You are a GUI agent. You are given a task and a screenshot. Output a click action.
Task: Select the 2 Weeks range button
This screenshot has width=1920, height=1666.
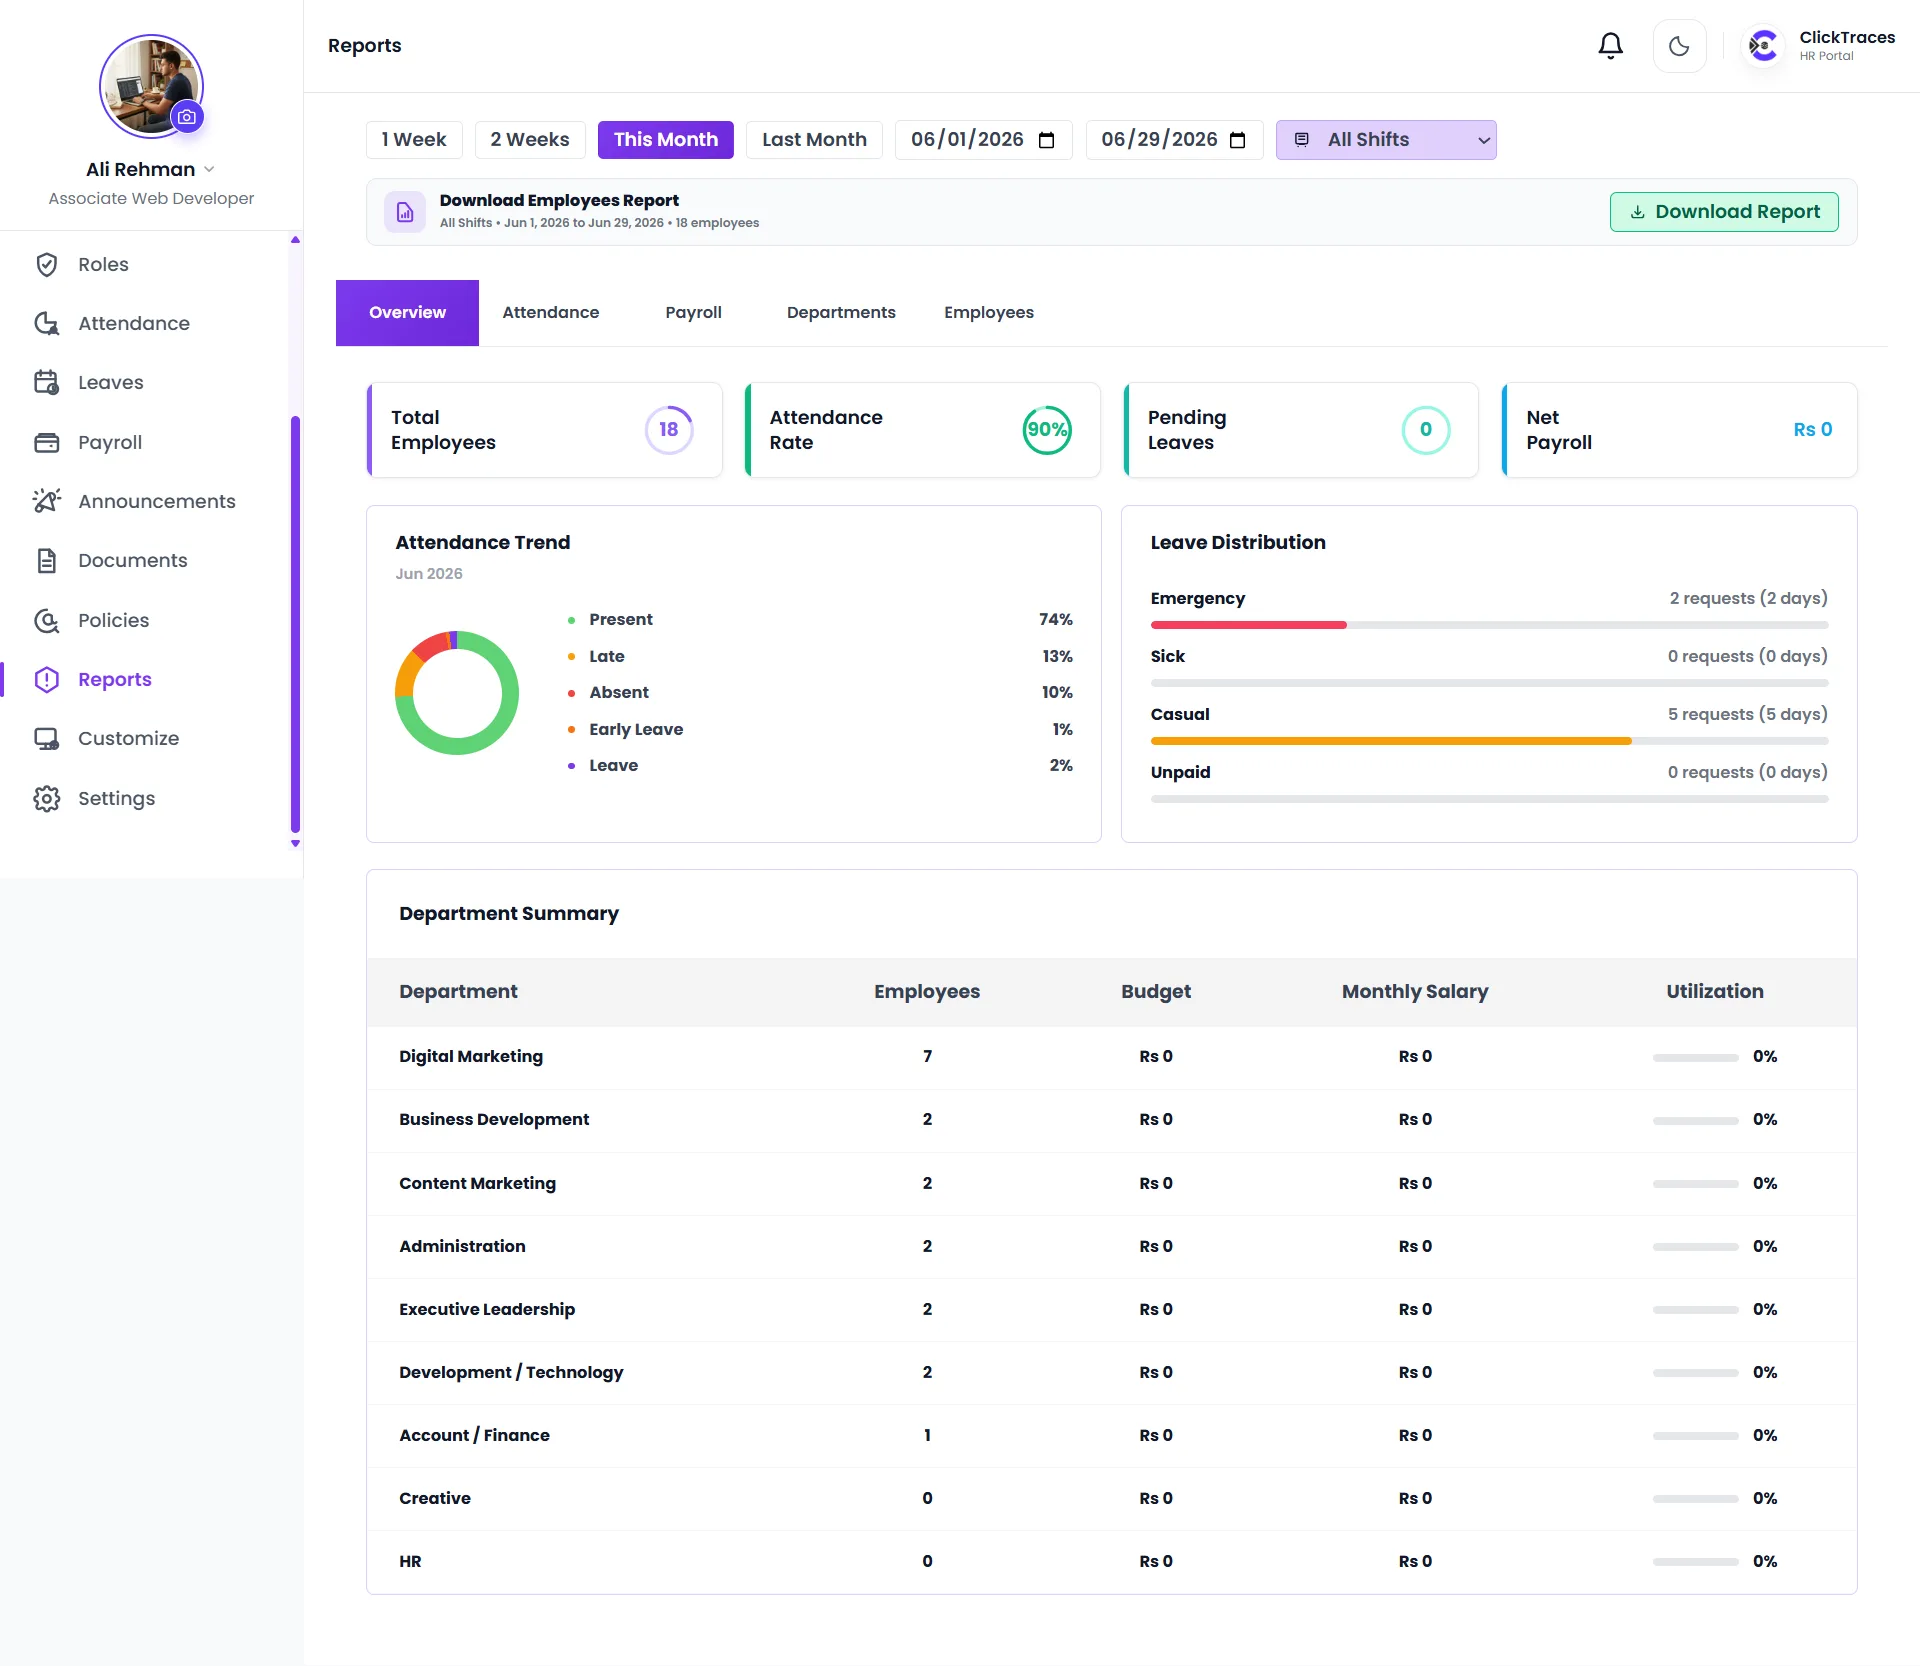click(529, 140)
